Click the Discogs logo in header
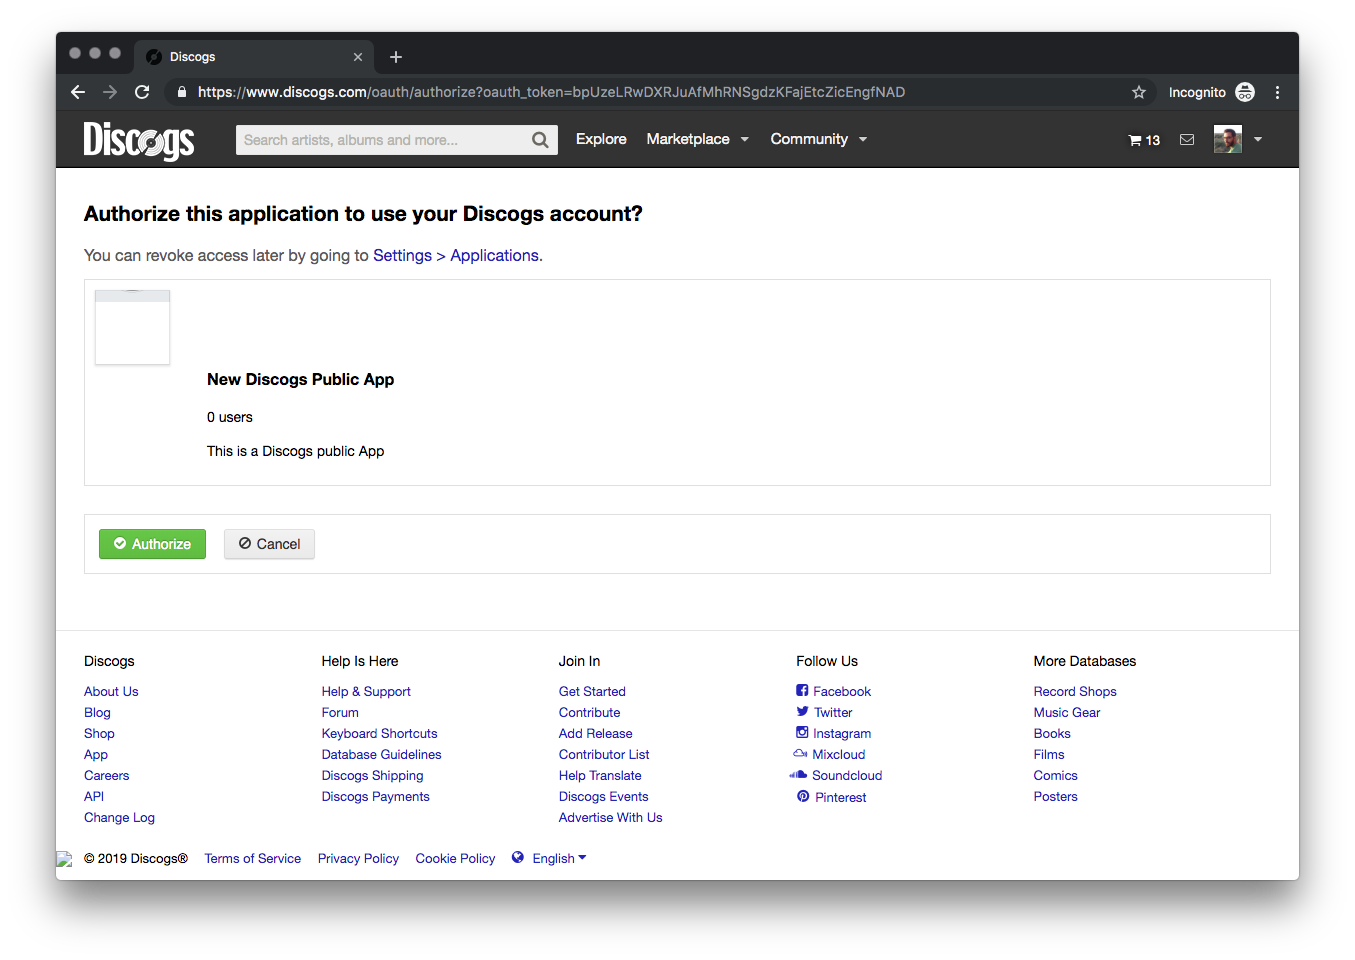This screenshot has width=1355, height=960. tap(139, 140)
